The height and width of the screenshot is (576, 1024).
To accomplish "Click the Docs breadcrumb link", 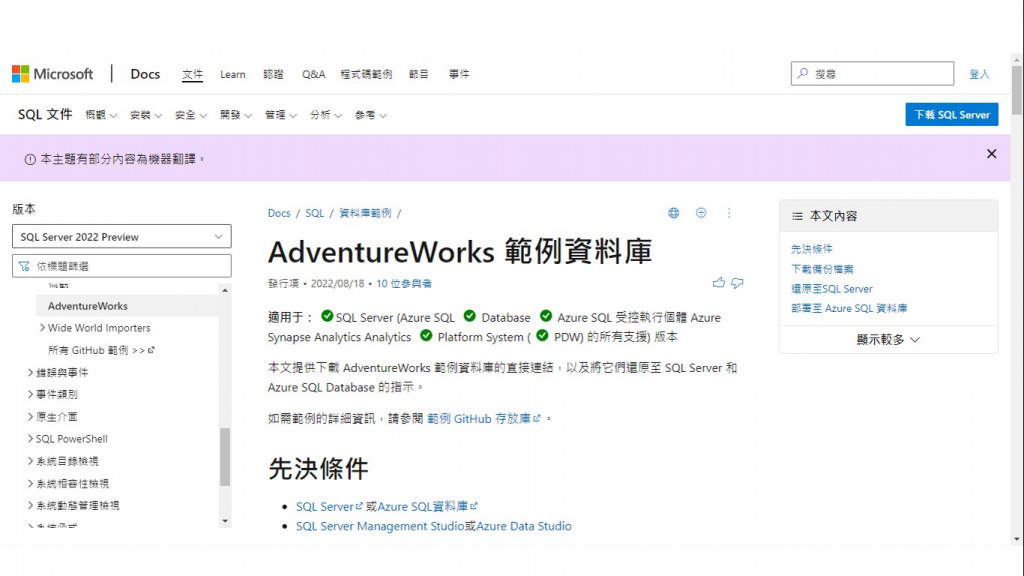I will (279, 213).
